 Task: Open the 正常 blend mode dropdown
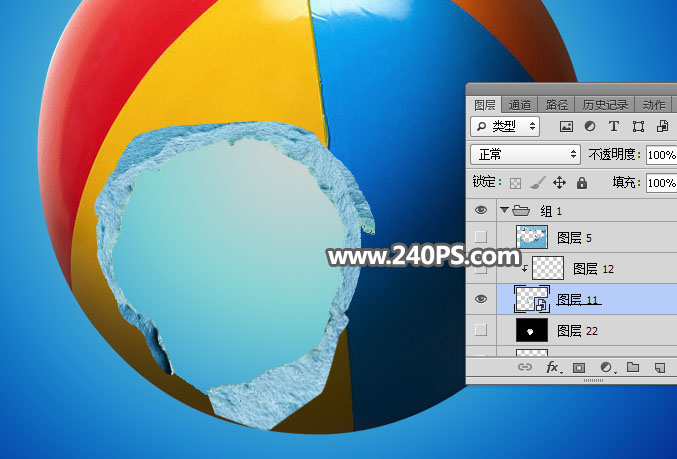(x=525, y=154)
